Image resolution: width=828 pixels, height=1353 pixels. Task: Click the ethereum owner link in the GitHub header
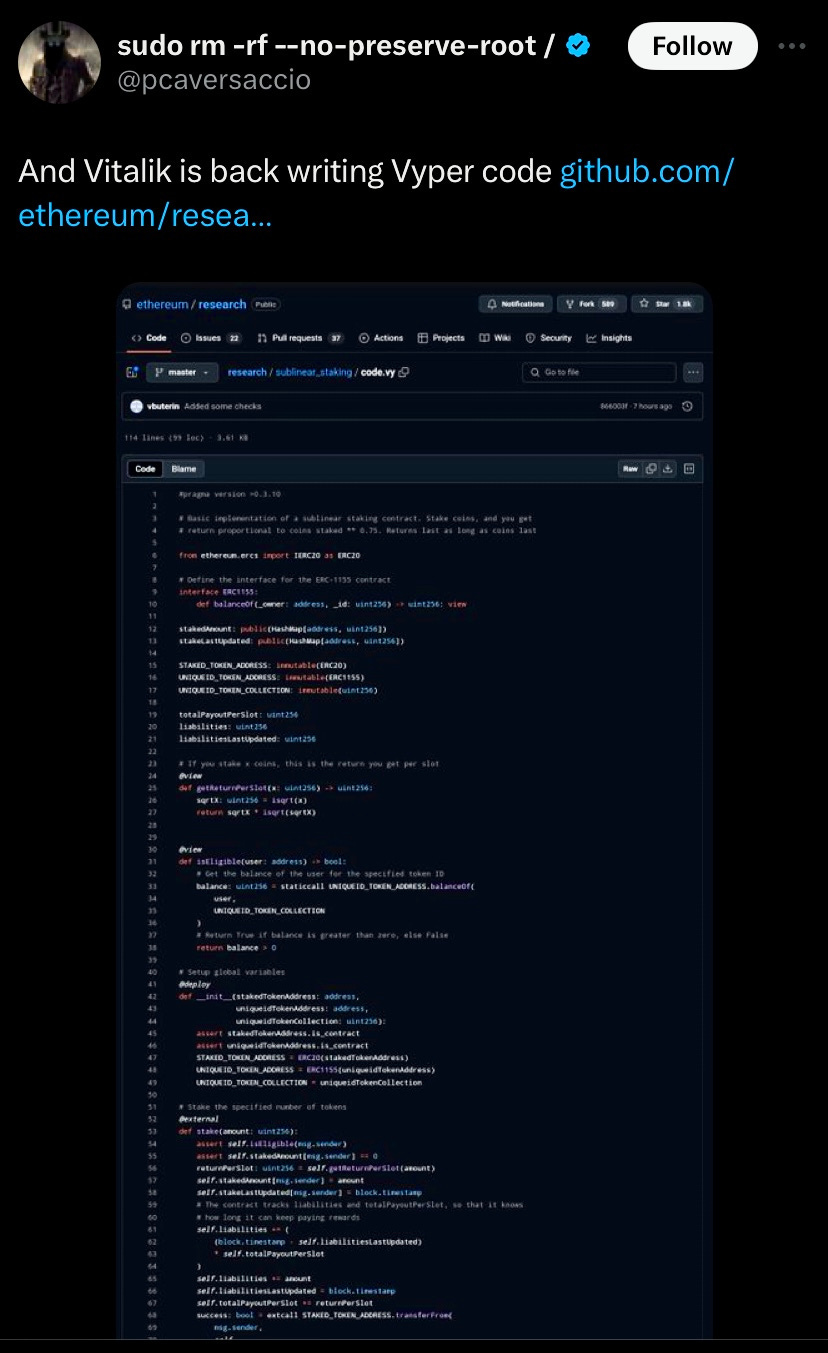tap(161, 304)
